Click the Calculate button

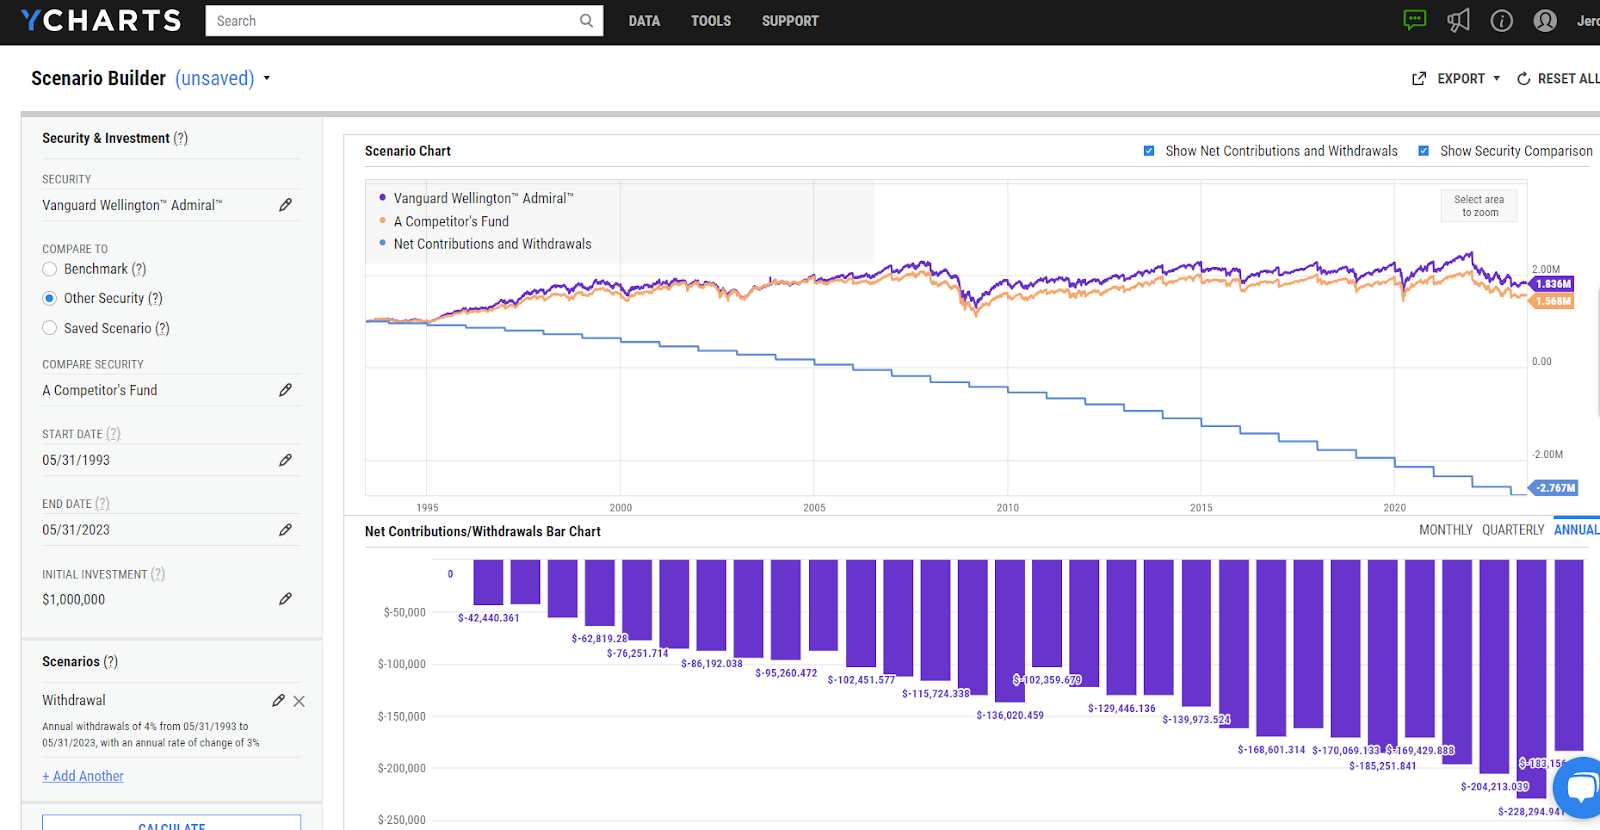[x=171, y=823]
